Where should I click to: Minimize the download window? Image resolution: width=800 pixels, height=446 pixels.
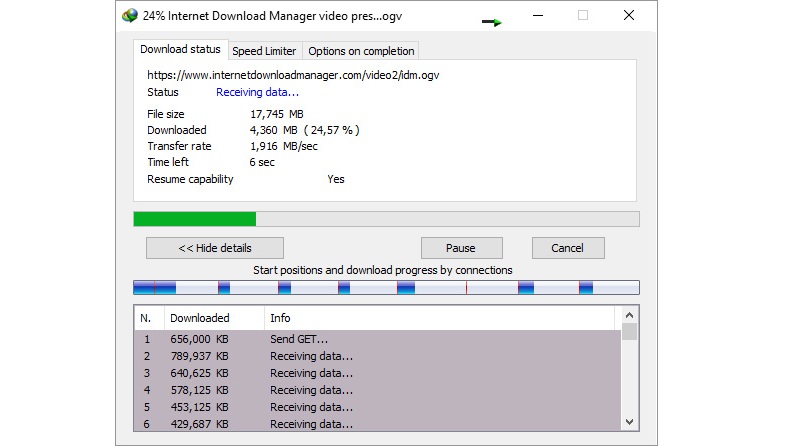tap(538, 15)
